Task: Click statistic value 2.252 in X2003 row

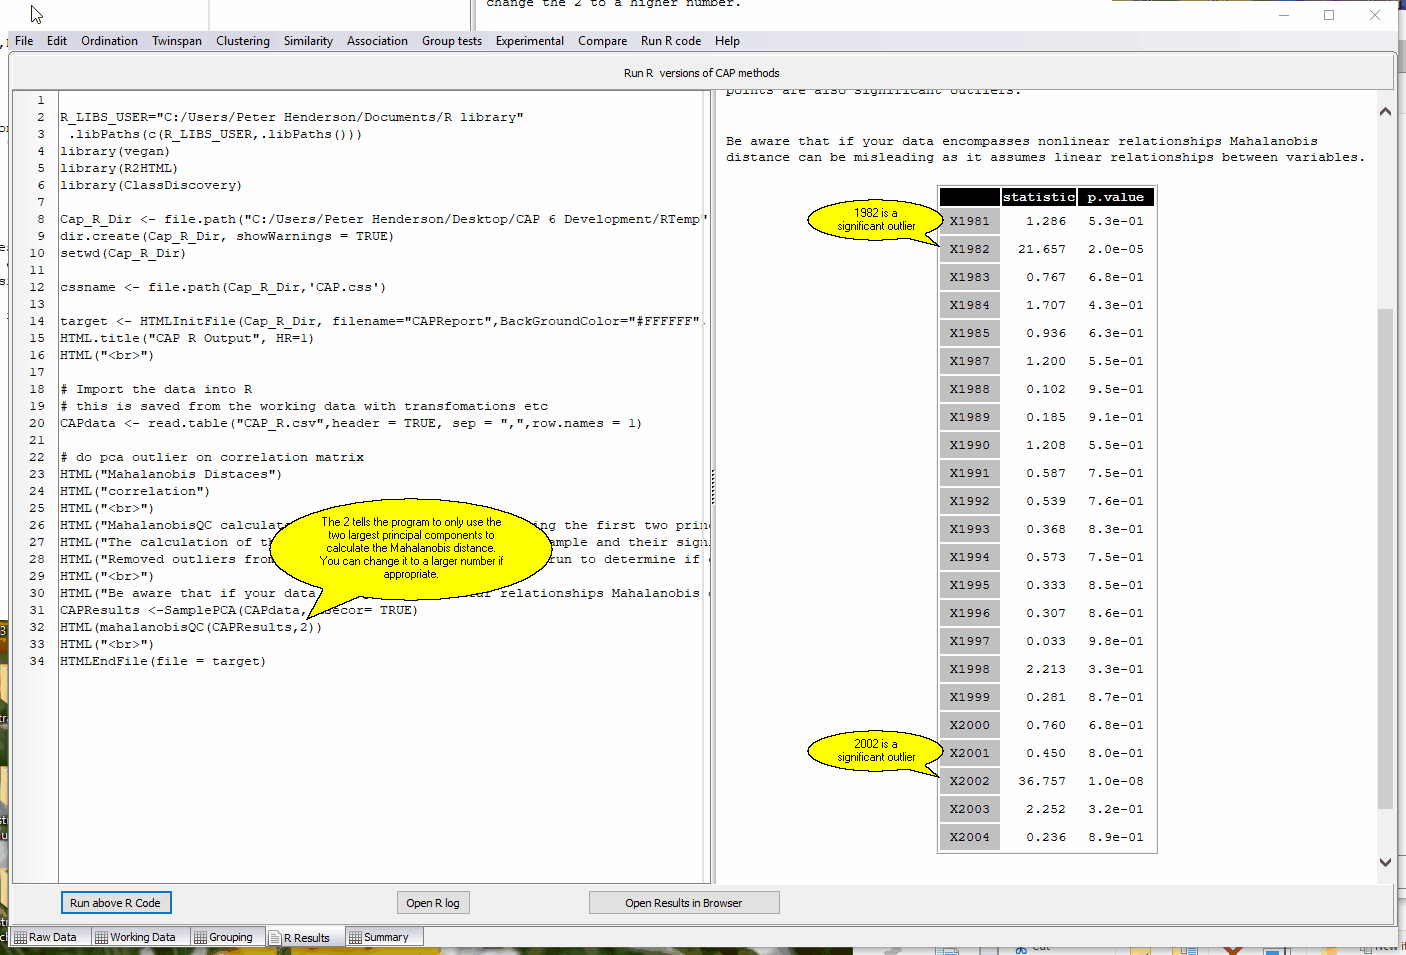Action: pos(1046,809)
